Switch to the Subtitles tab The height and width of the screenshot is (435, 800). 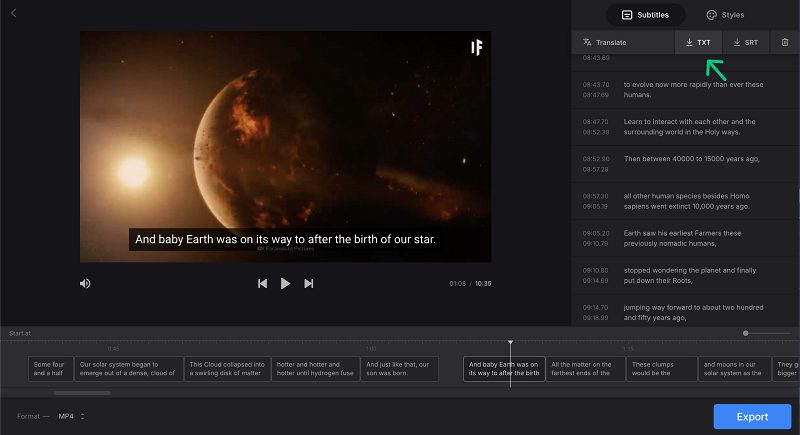[x=645, y=15]
